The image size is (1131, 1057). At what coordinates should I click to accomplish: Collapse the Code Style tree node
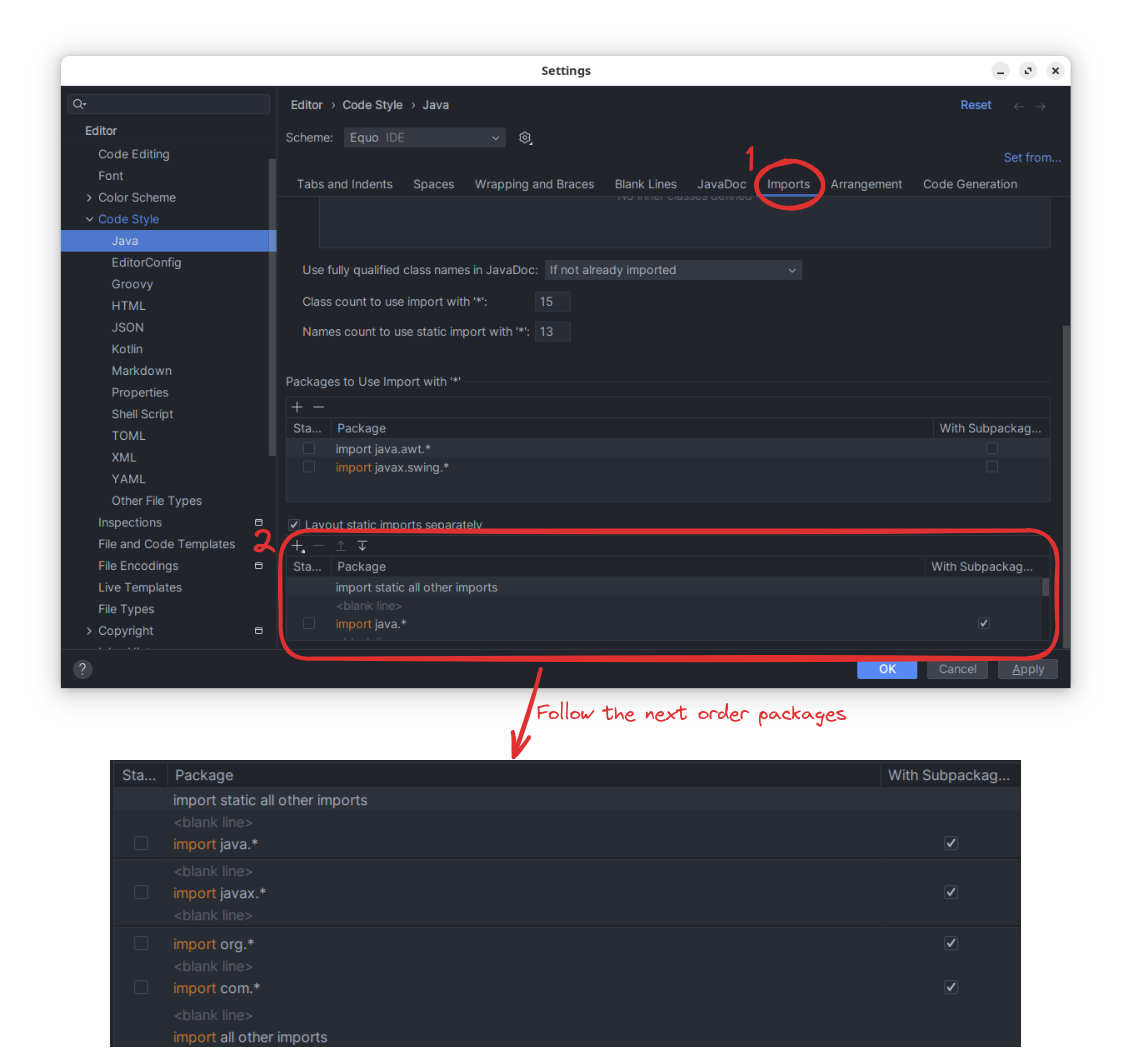click(x=89, y=219)
